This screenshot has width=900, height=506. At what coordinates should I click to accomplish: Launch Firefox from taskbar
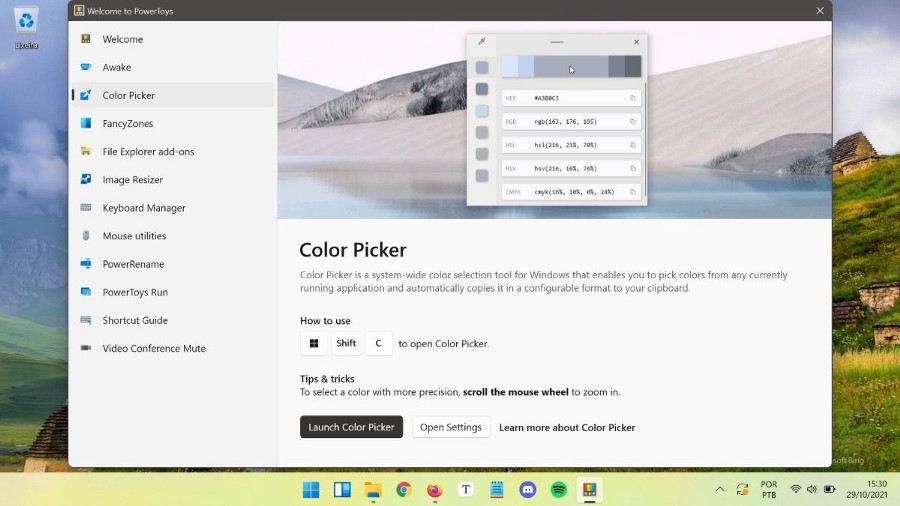click(435, 489)
